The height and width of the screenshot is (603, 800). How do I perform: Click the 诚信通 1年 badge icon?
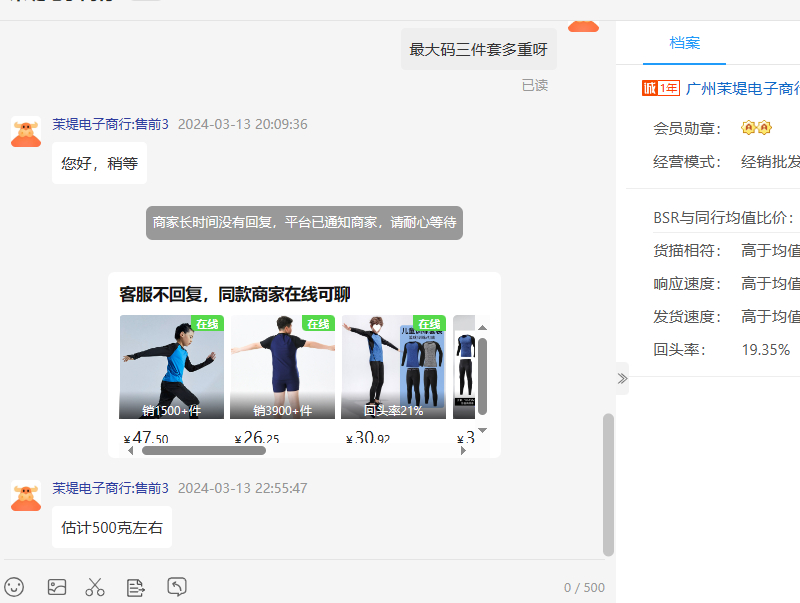point(661,88)
